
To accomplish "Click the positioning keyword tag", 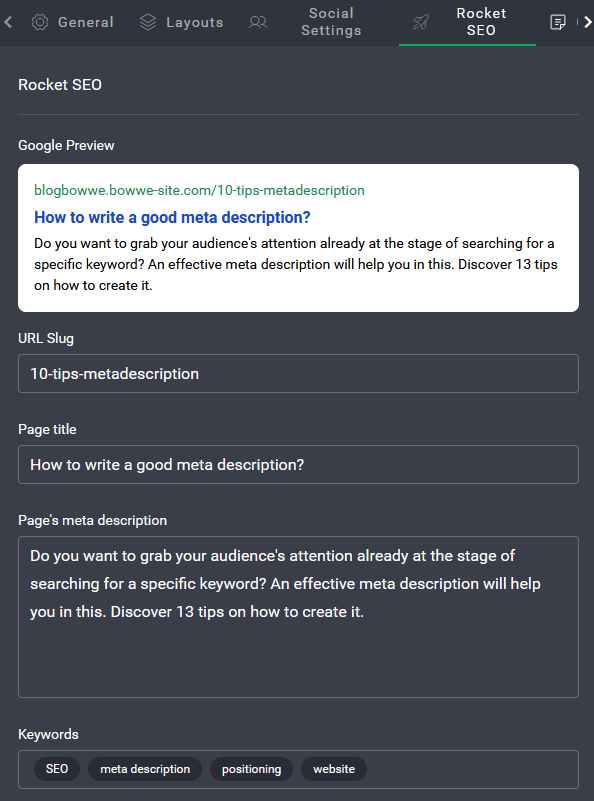I will pyautogui.click(x=251, y=769).
